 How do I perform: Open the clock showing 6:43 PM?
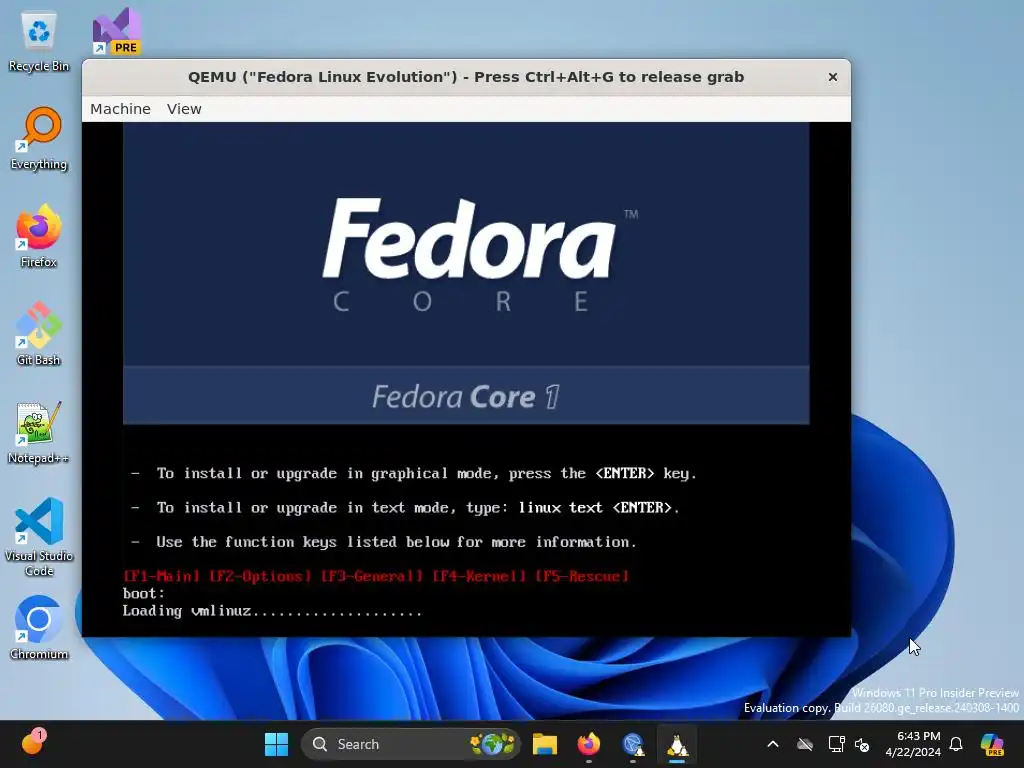pos(912,744)
